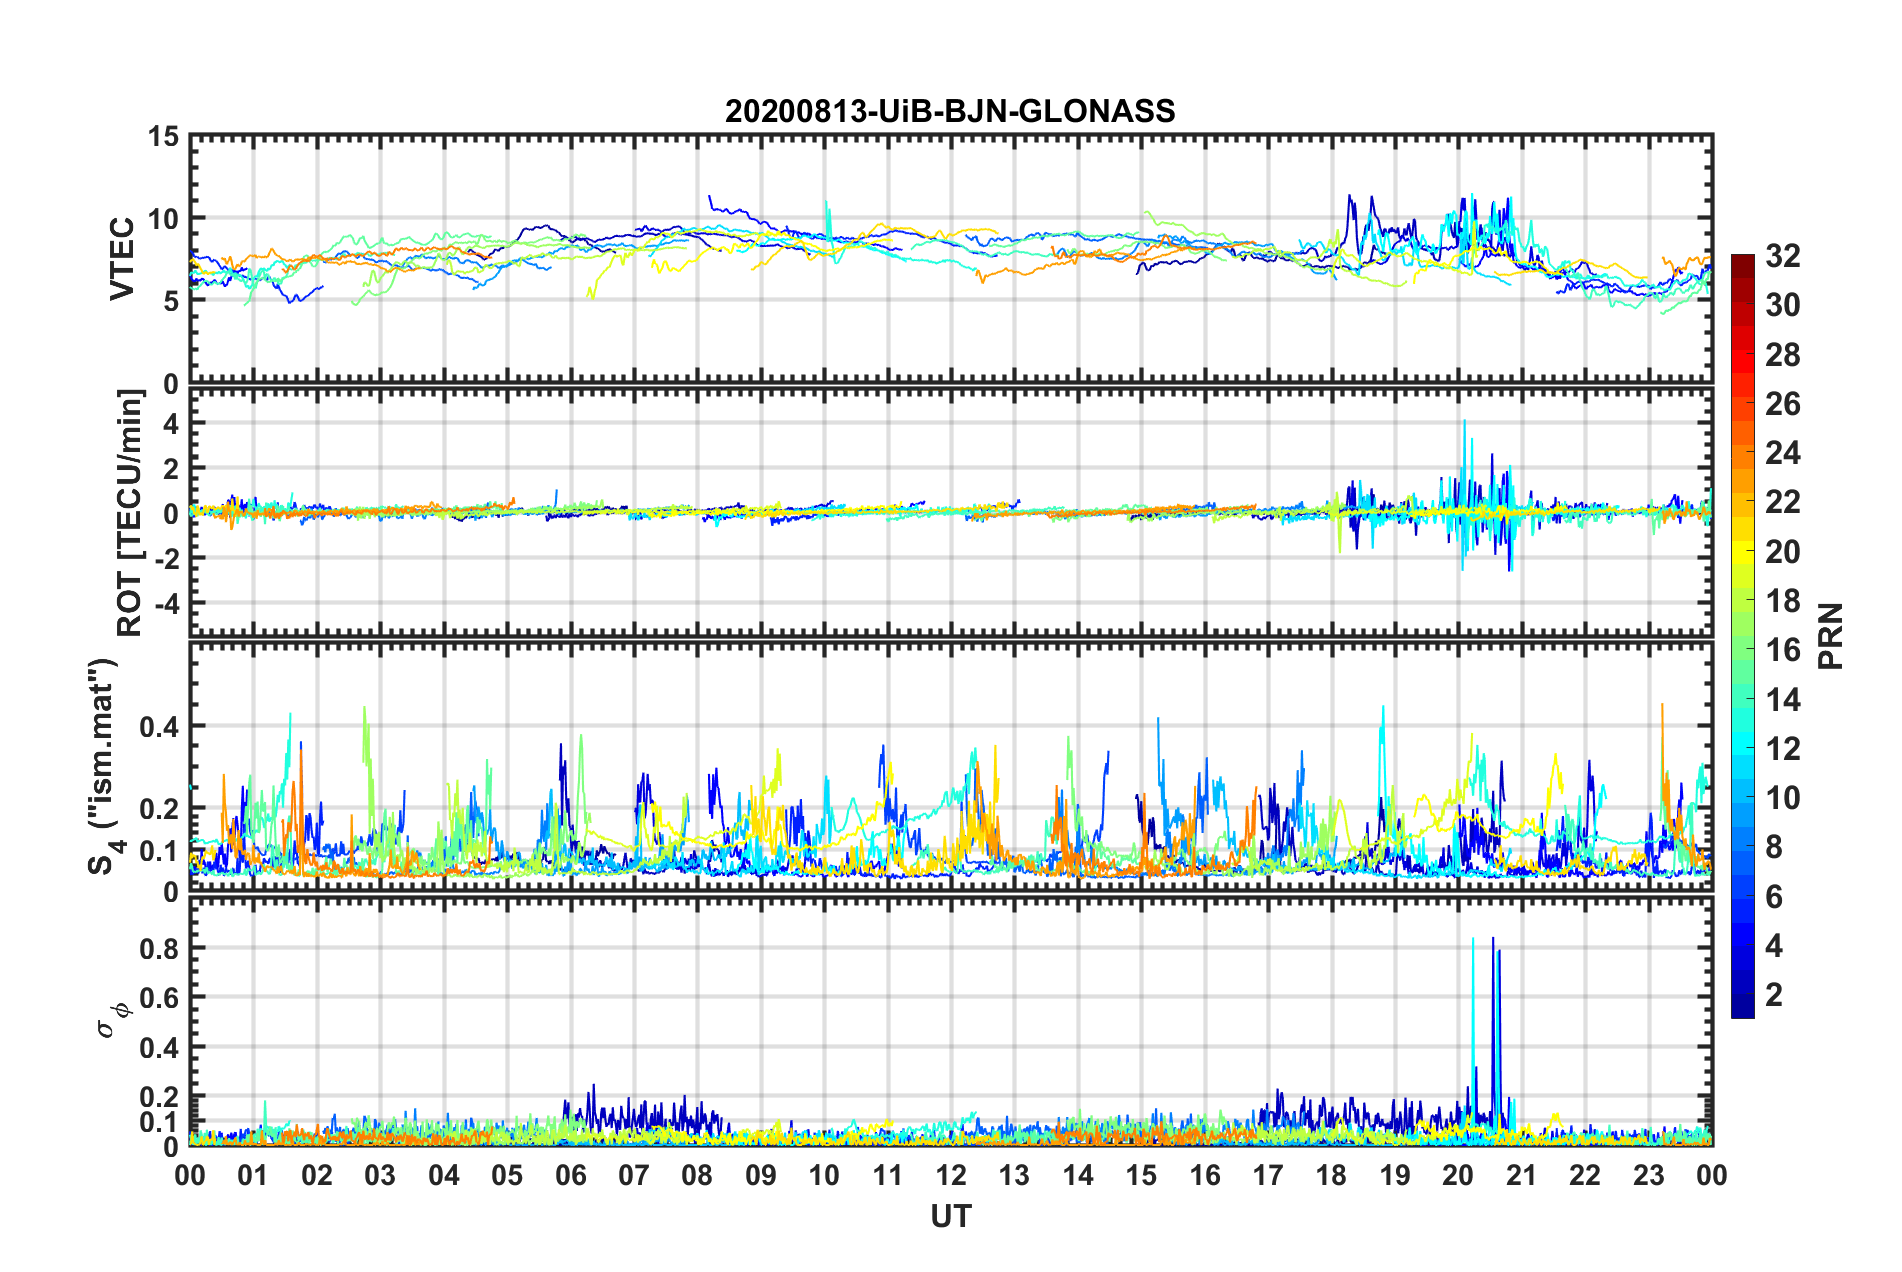Click inside the ROT plot panel
Screen dimensions: 1902x1272
pos(951,512)
